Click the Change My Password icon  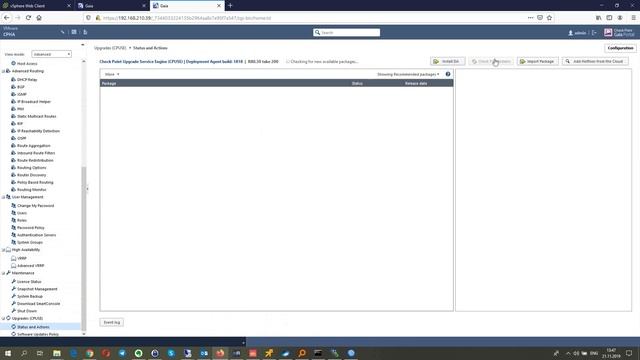(13, 205)
